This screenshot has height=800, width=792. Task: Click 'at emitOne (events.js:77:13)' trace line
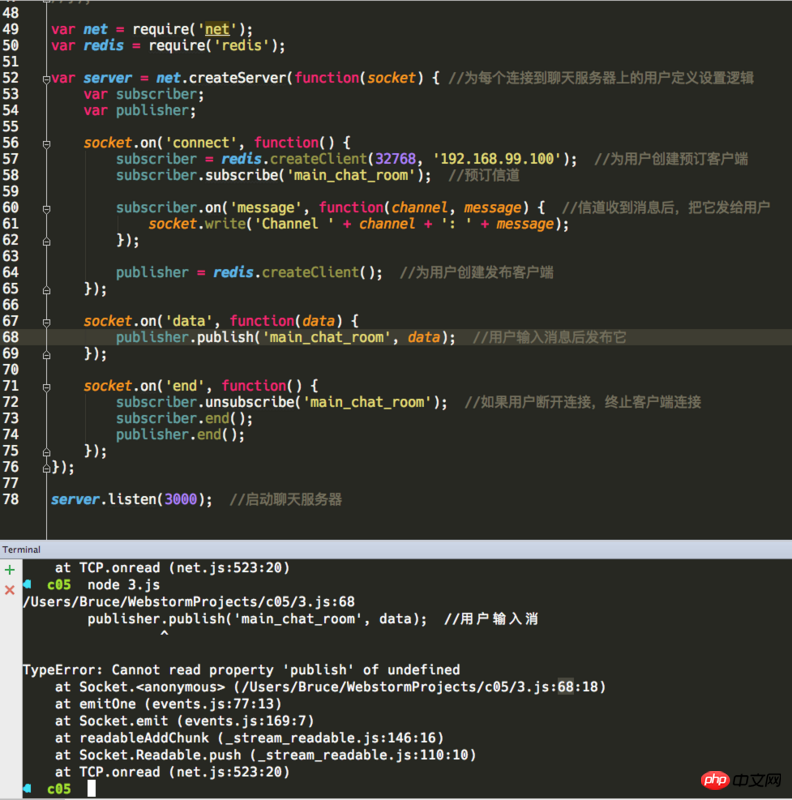tap(168, 704)
